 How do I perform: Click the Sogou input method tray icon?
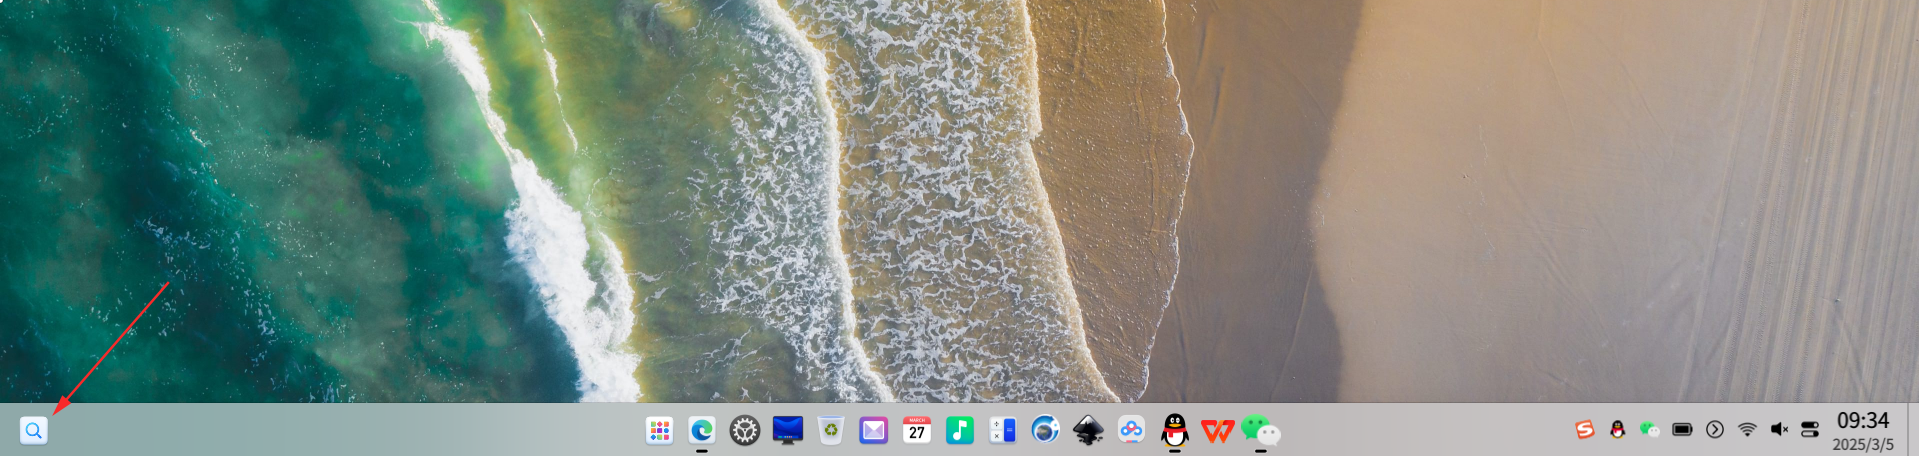1585,430
